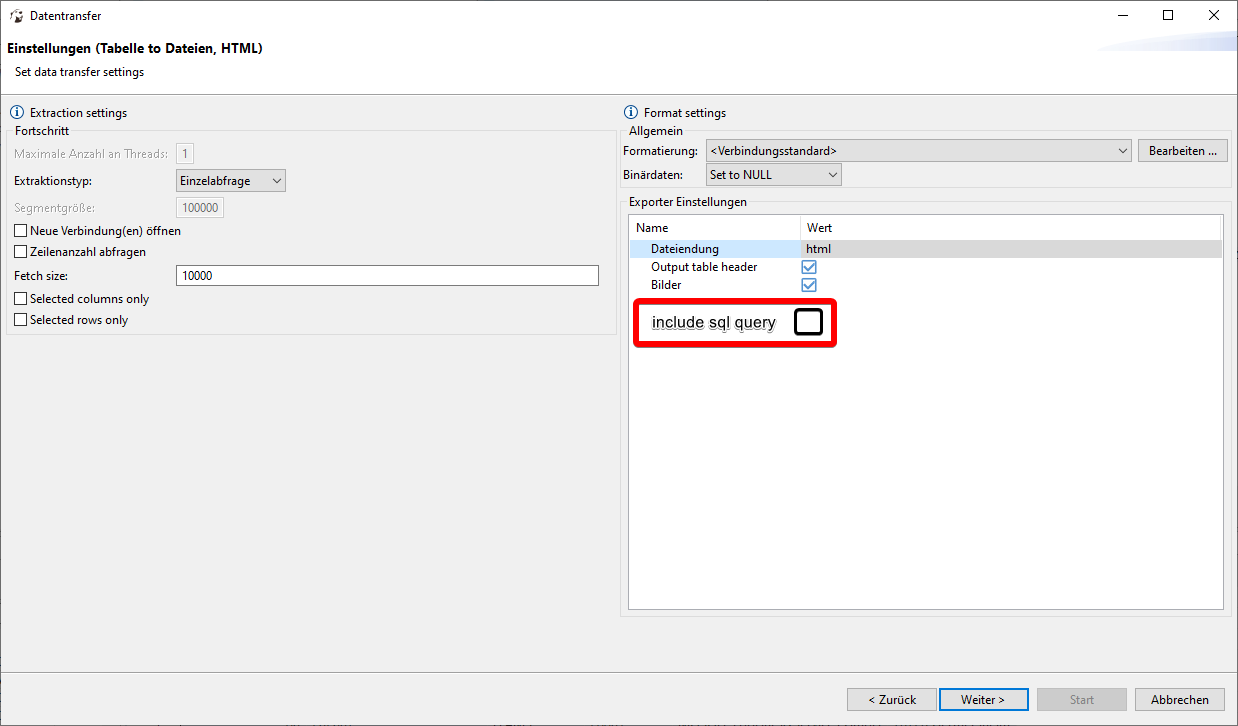Open the Extraktionstyp Einzelabfrage dropdown

[231, 181]
